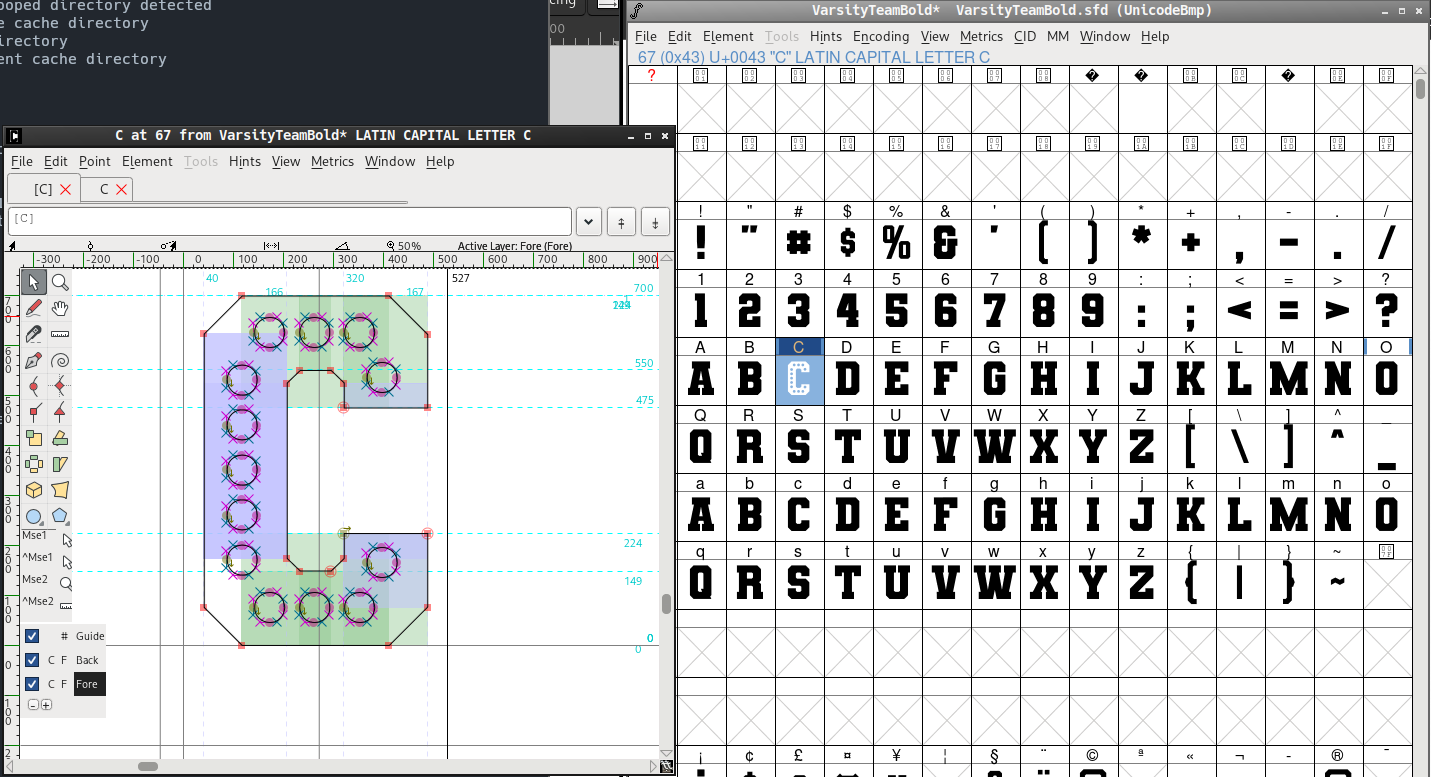Expand the Polygon tool variant flyout
The height and width of the screenshot is (777, 1431).
(x=68, y=524)
